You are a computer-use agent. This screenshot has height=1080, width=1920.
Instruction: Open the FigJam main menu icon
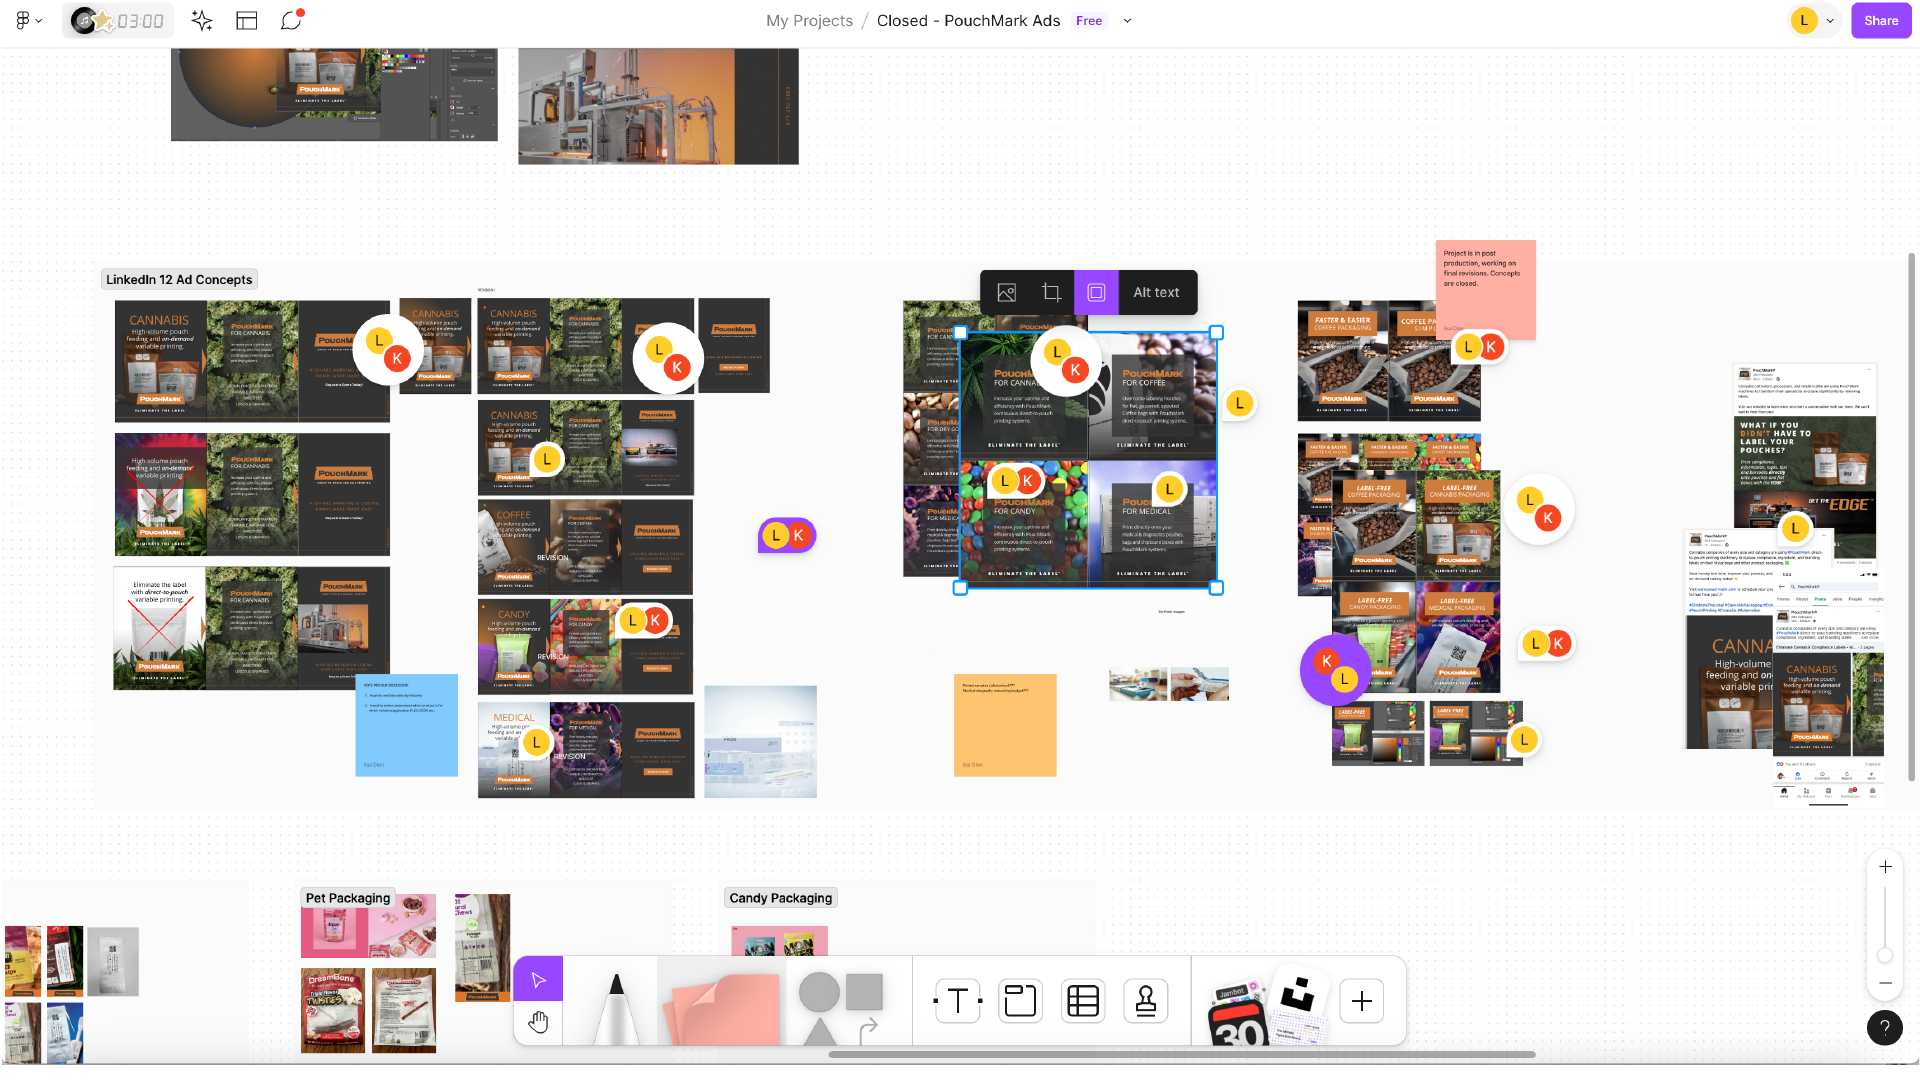click(28, 20)
